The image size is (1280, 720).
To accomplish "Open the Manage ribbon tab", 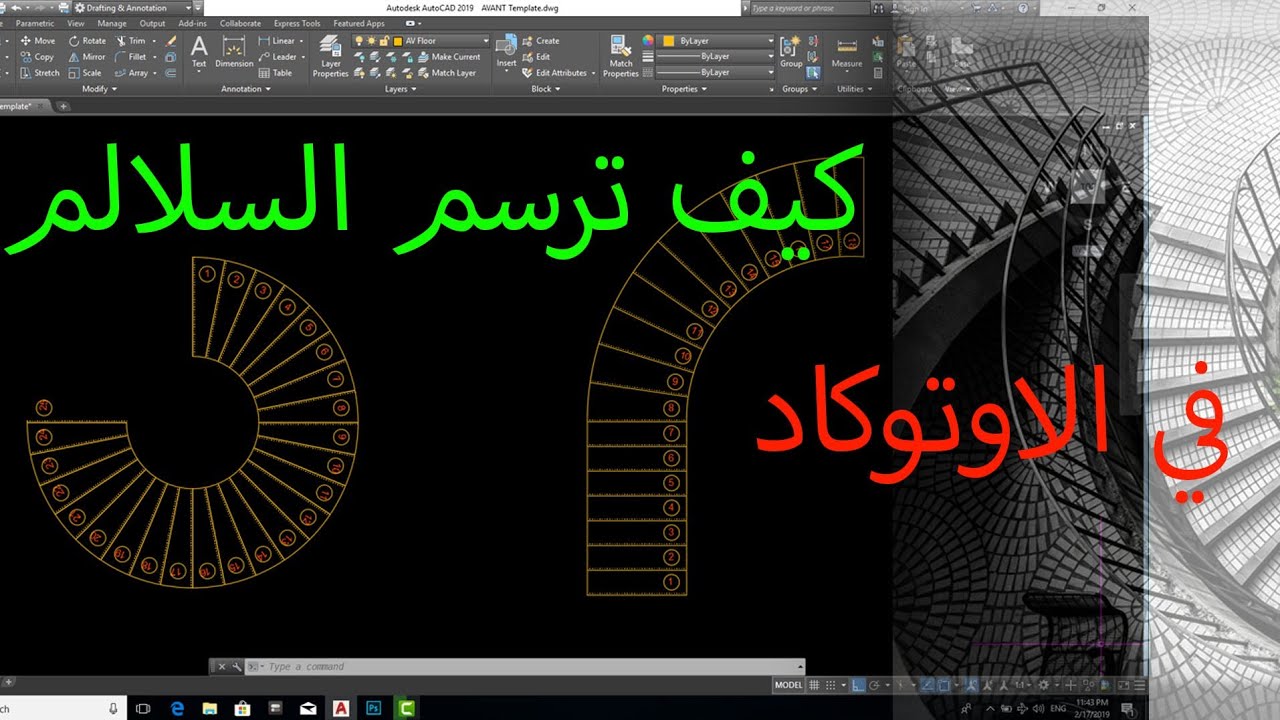I will [112, 23].
